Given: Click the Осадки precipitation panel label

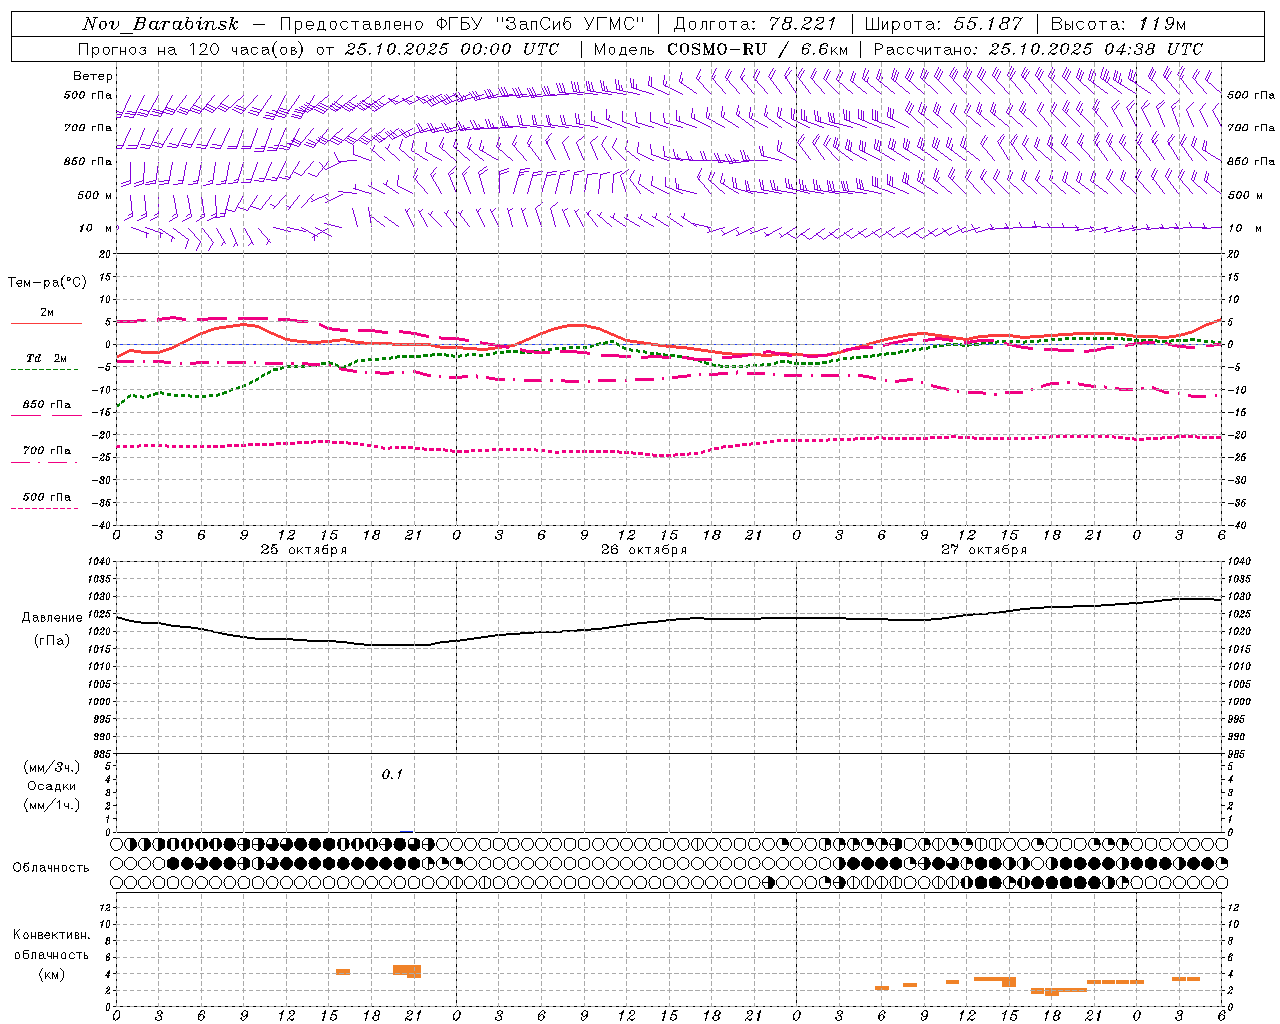Looking at the screenshot, I should 52,786.
